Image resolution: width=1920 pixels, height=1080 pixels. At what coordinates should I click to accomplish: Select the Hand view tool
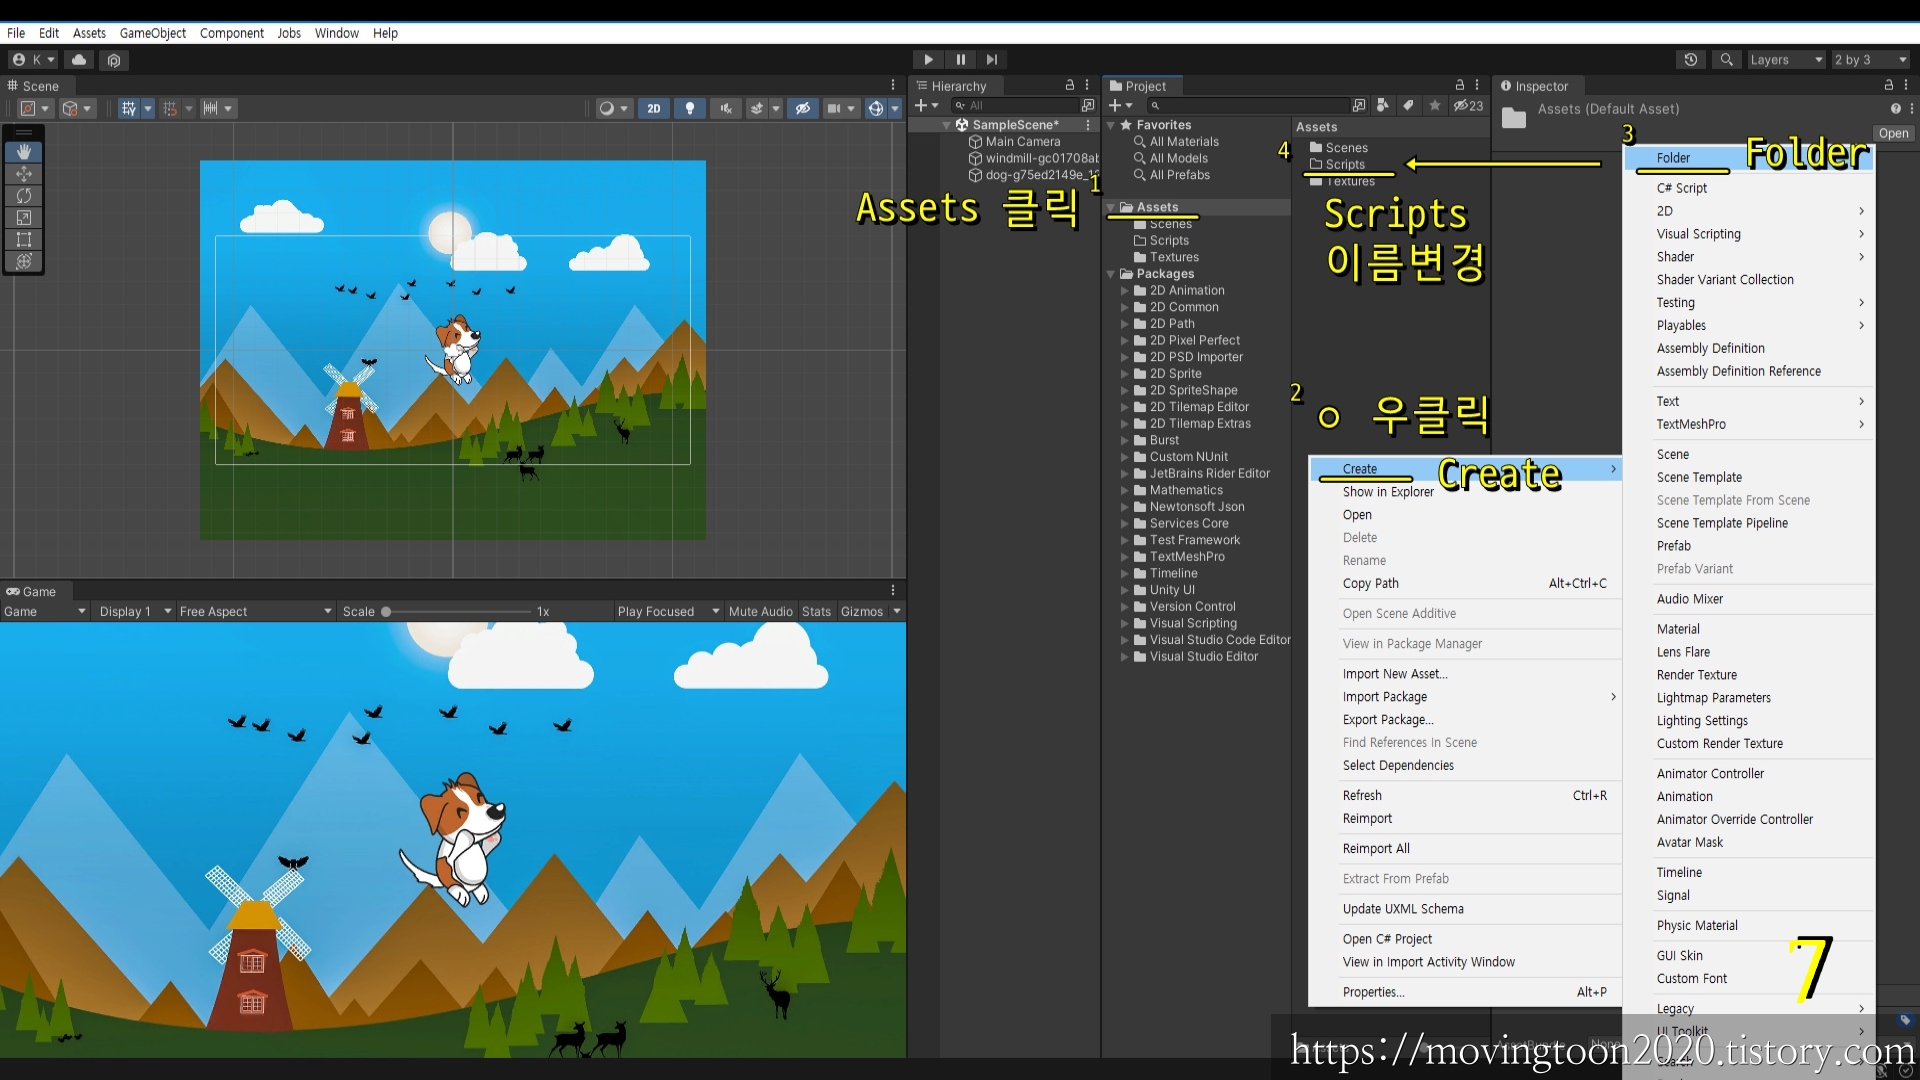tap(24, 152)
